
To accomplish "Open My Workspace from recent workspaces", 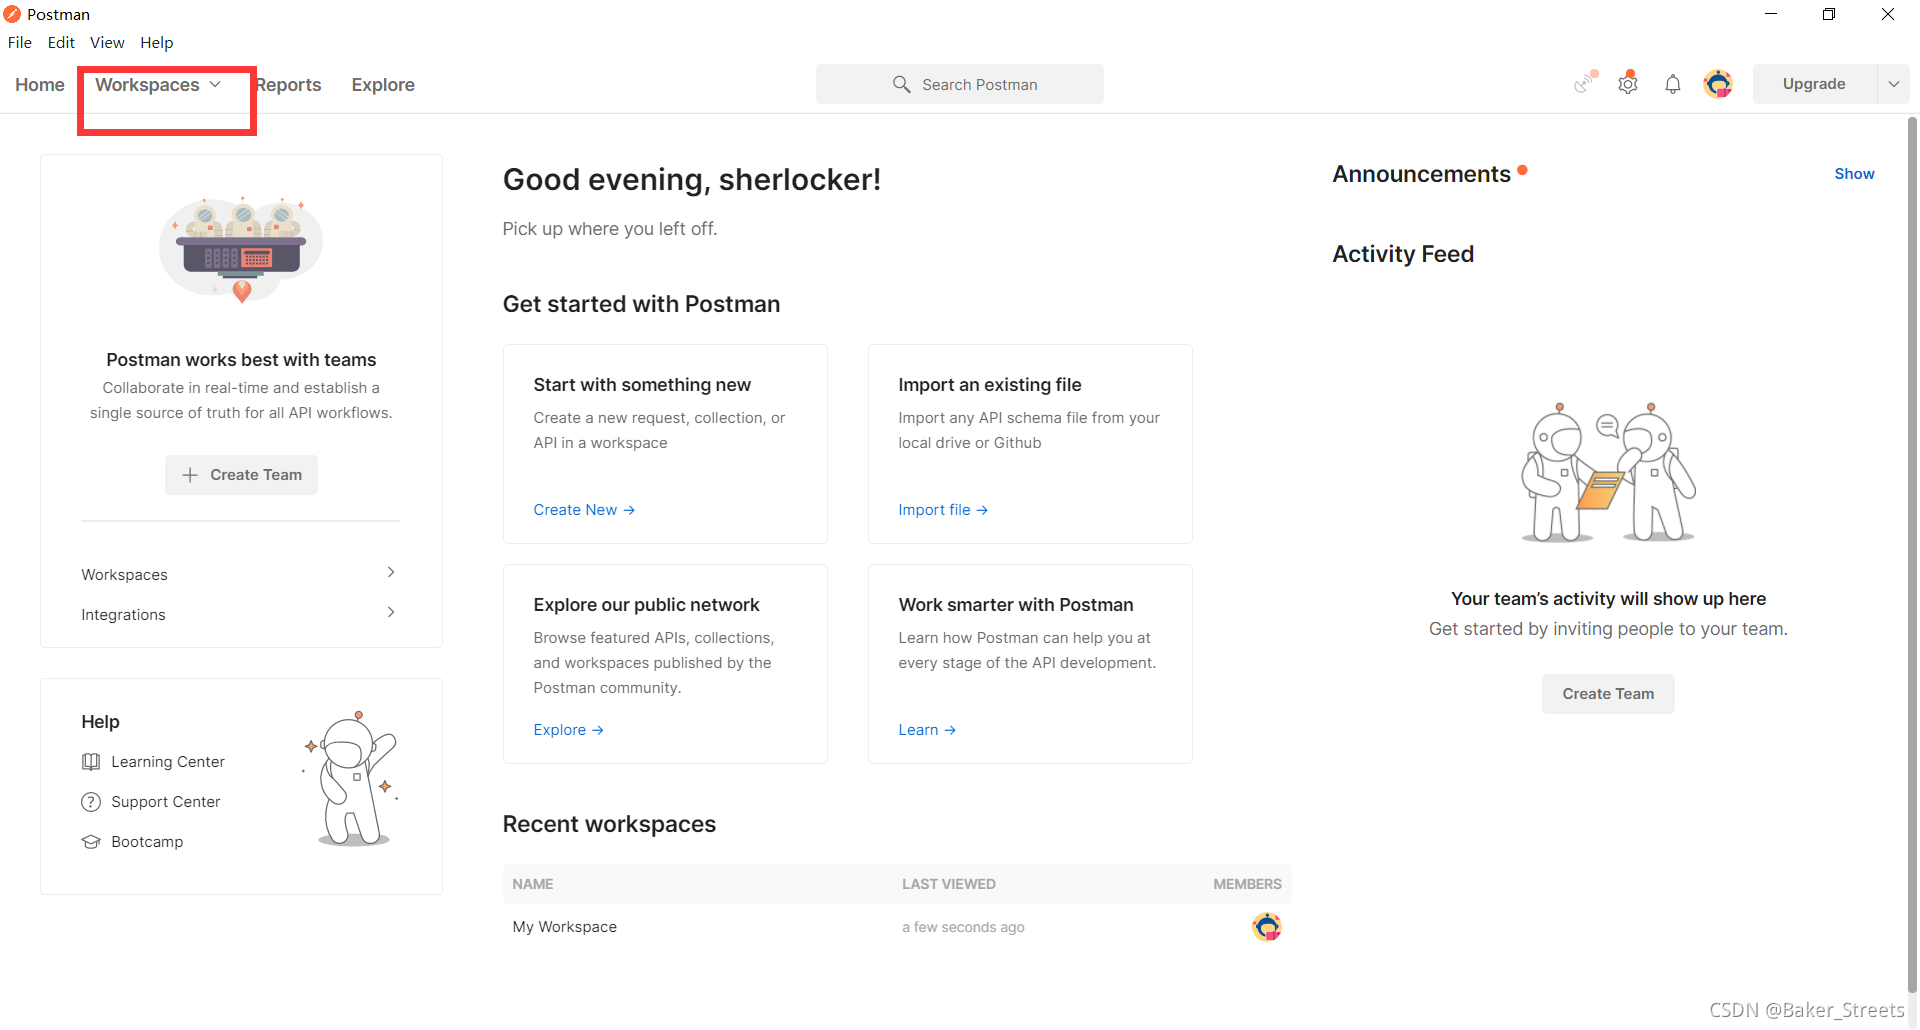I will pyautogui.click(x=565, y=927).
